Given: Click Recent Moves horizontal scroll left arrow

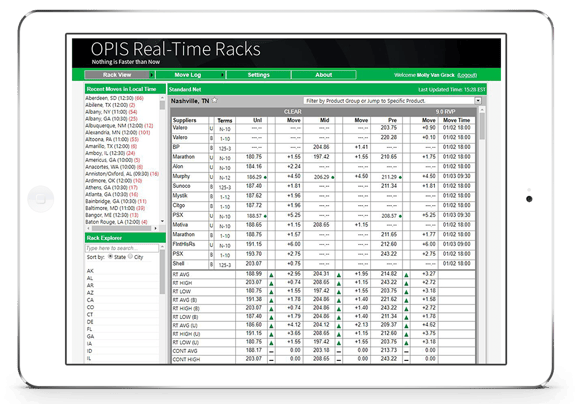Looking at the screenshot, I should pyautogui.click(x=88, y=228).
